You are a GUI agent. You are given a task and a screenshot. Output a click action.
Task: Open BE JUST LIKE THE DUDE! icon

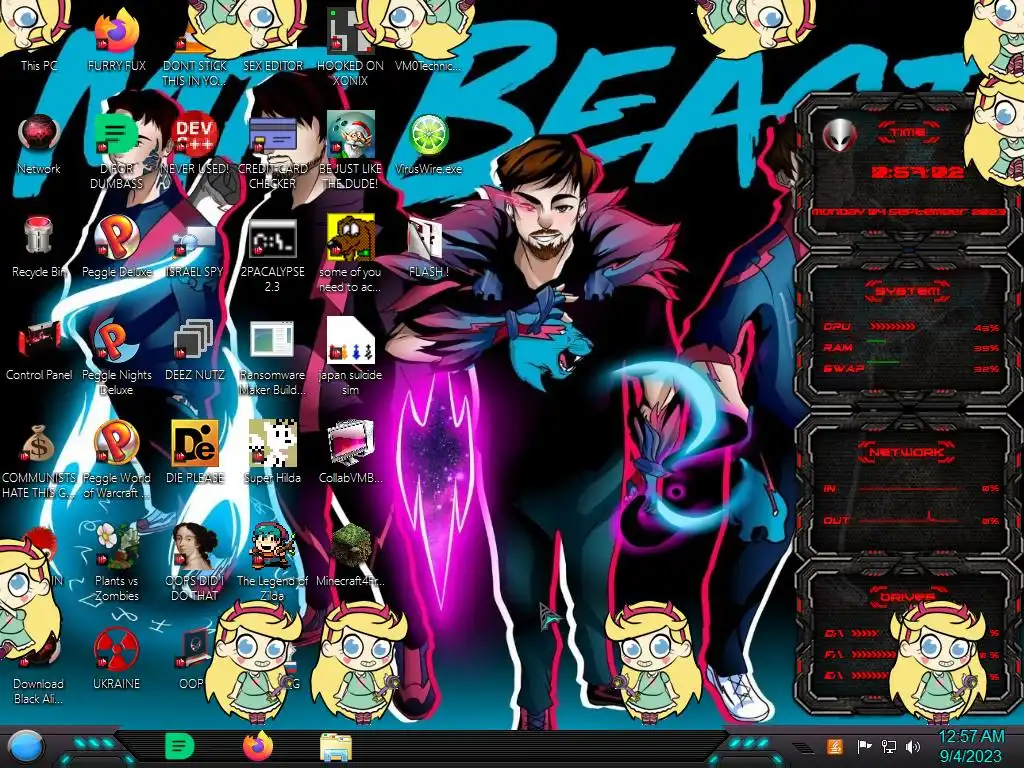350,150
